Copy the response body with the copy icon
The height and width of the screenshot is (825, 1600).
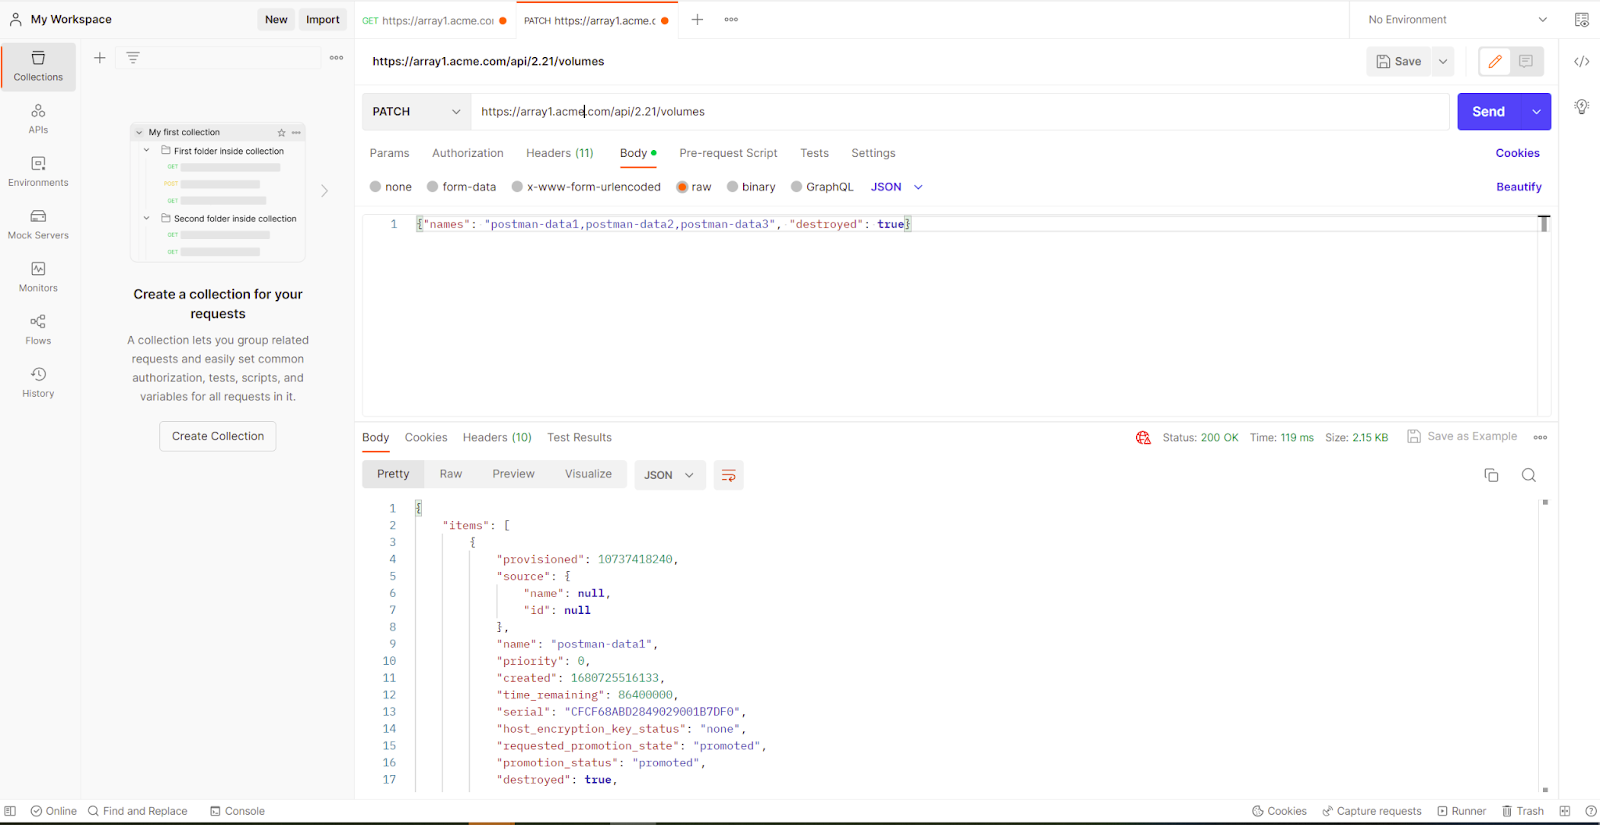pos(1491,475)
